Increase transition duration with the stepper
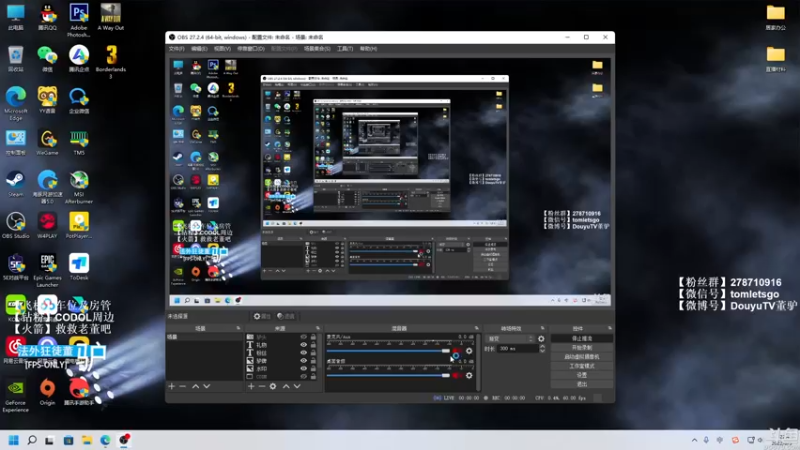 tap(542, 346)
